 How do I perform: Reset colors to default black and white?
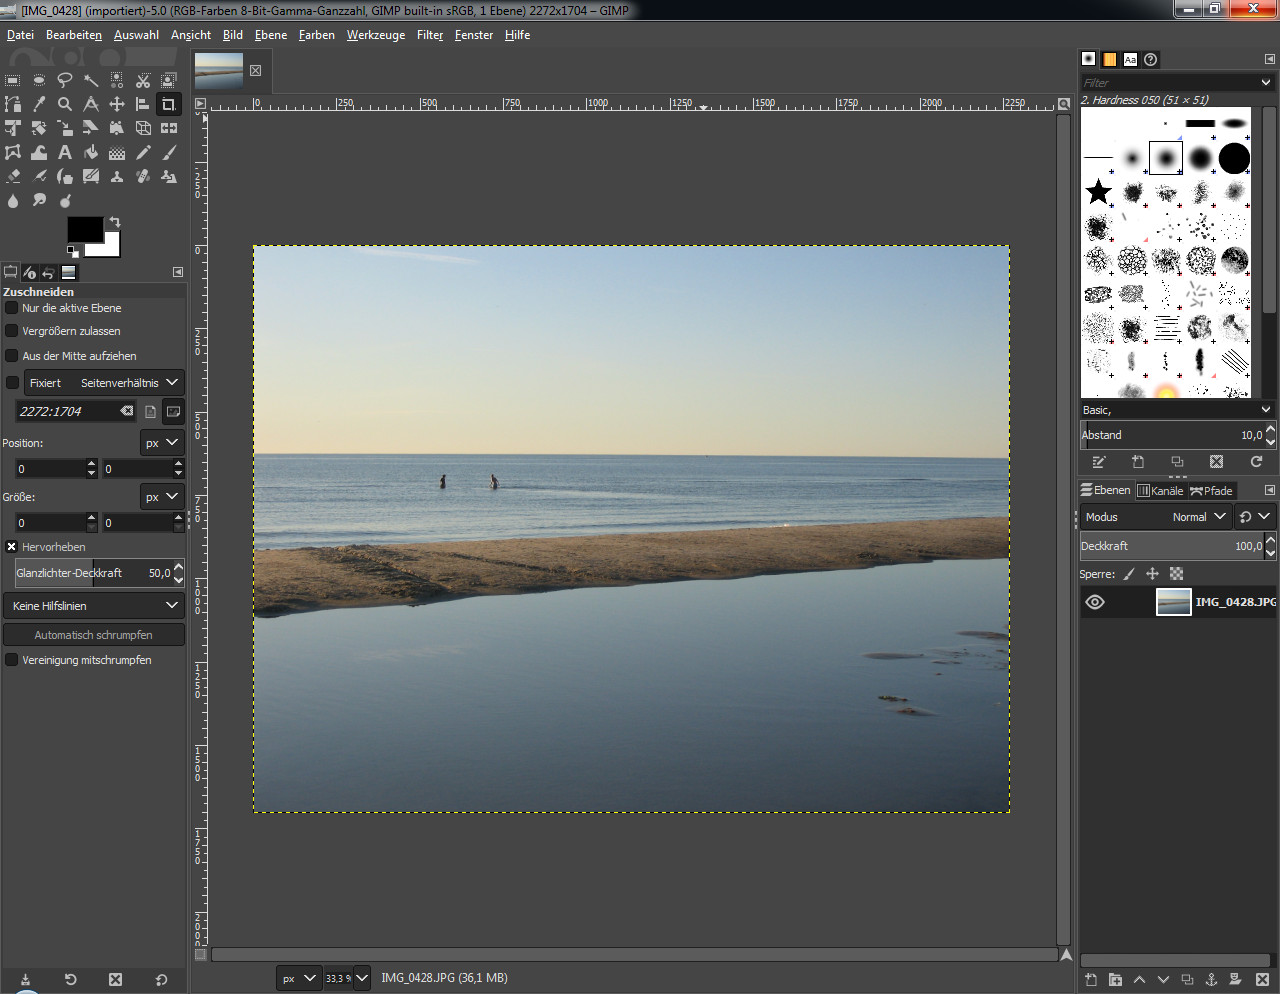[72, 251]
